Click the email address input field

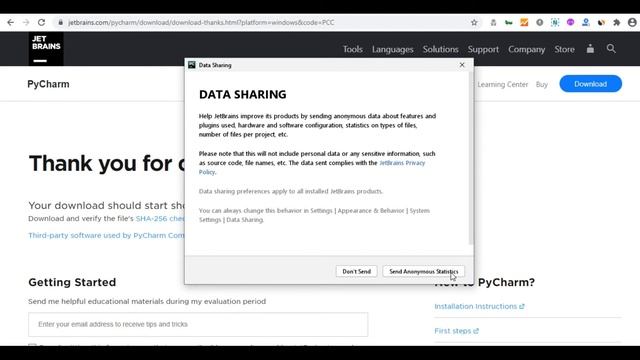pos(198,324)
